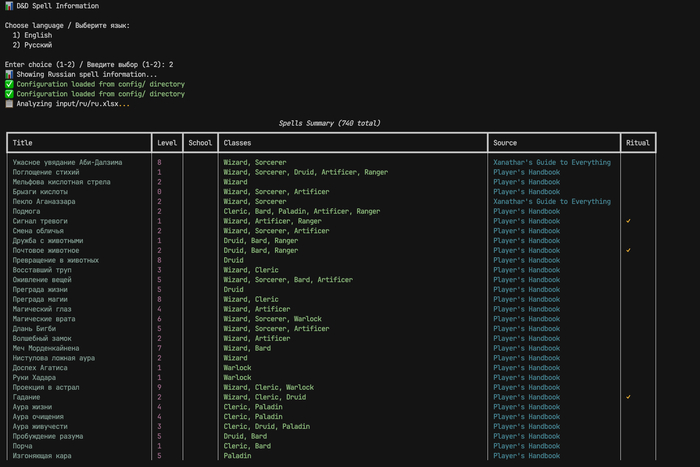The width and height of the screenshot is (700, 467).
Task: Click the spell title 'Превращение в животных'
Action: point(56,260)
